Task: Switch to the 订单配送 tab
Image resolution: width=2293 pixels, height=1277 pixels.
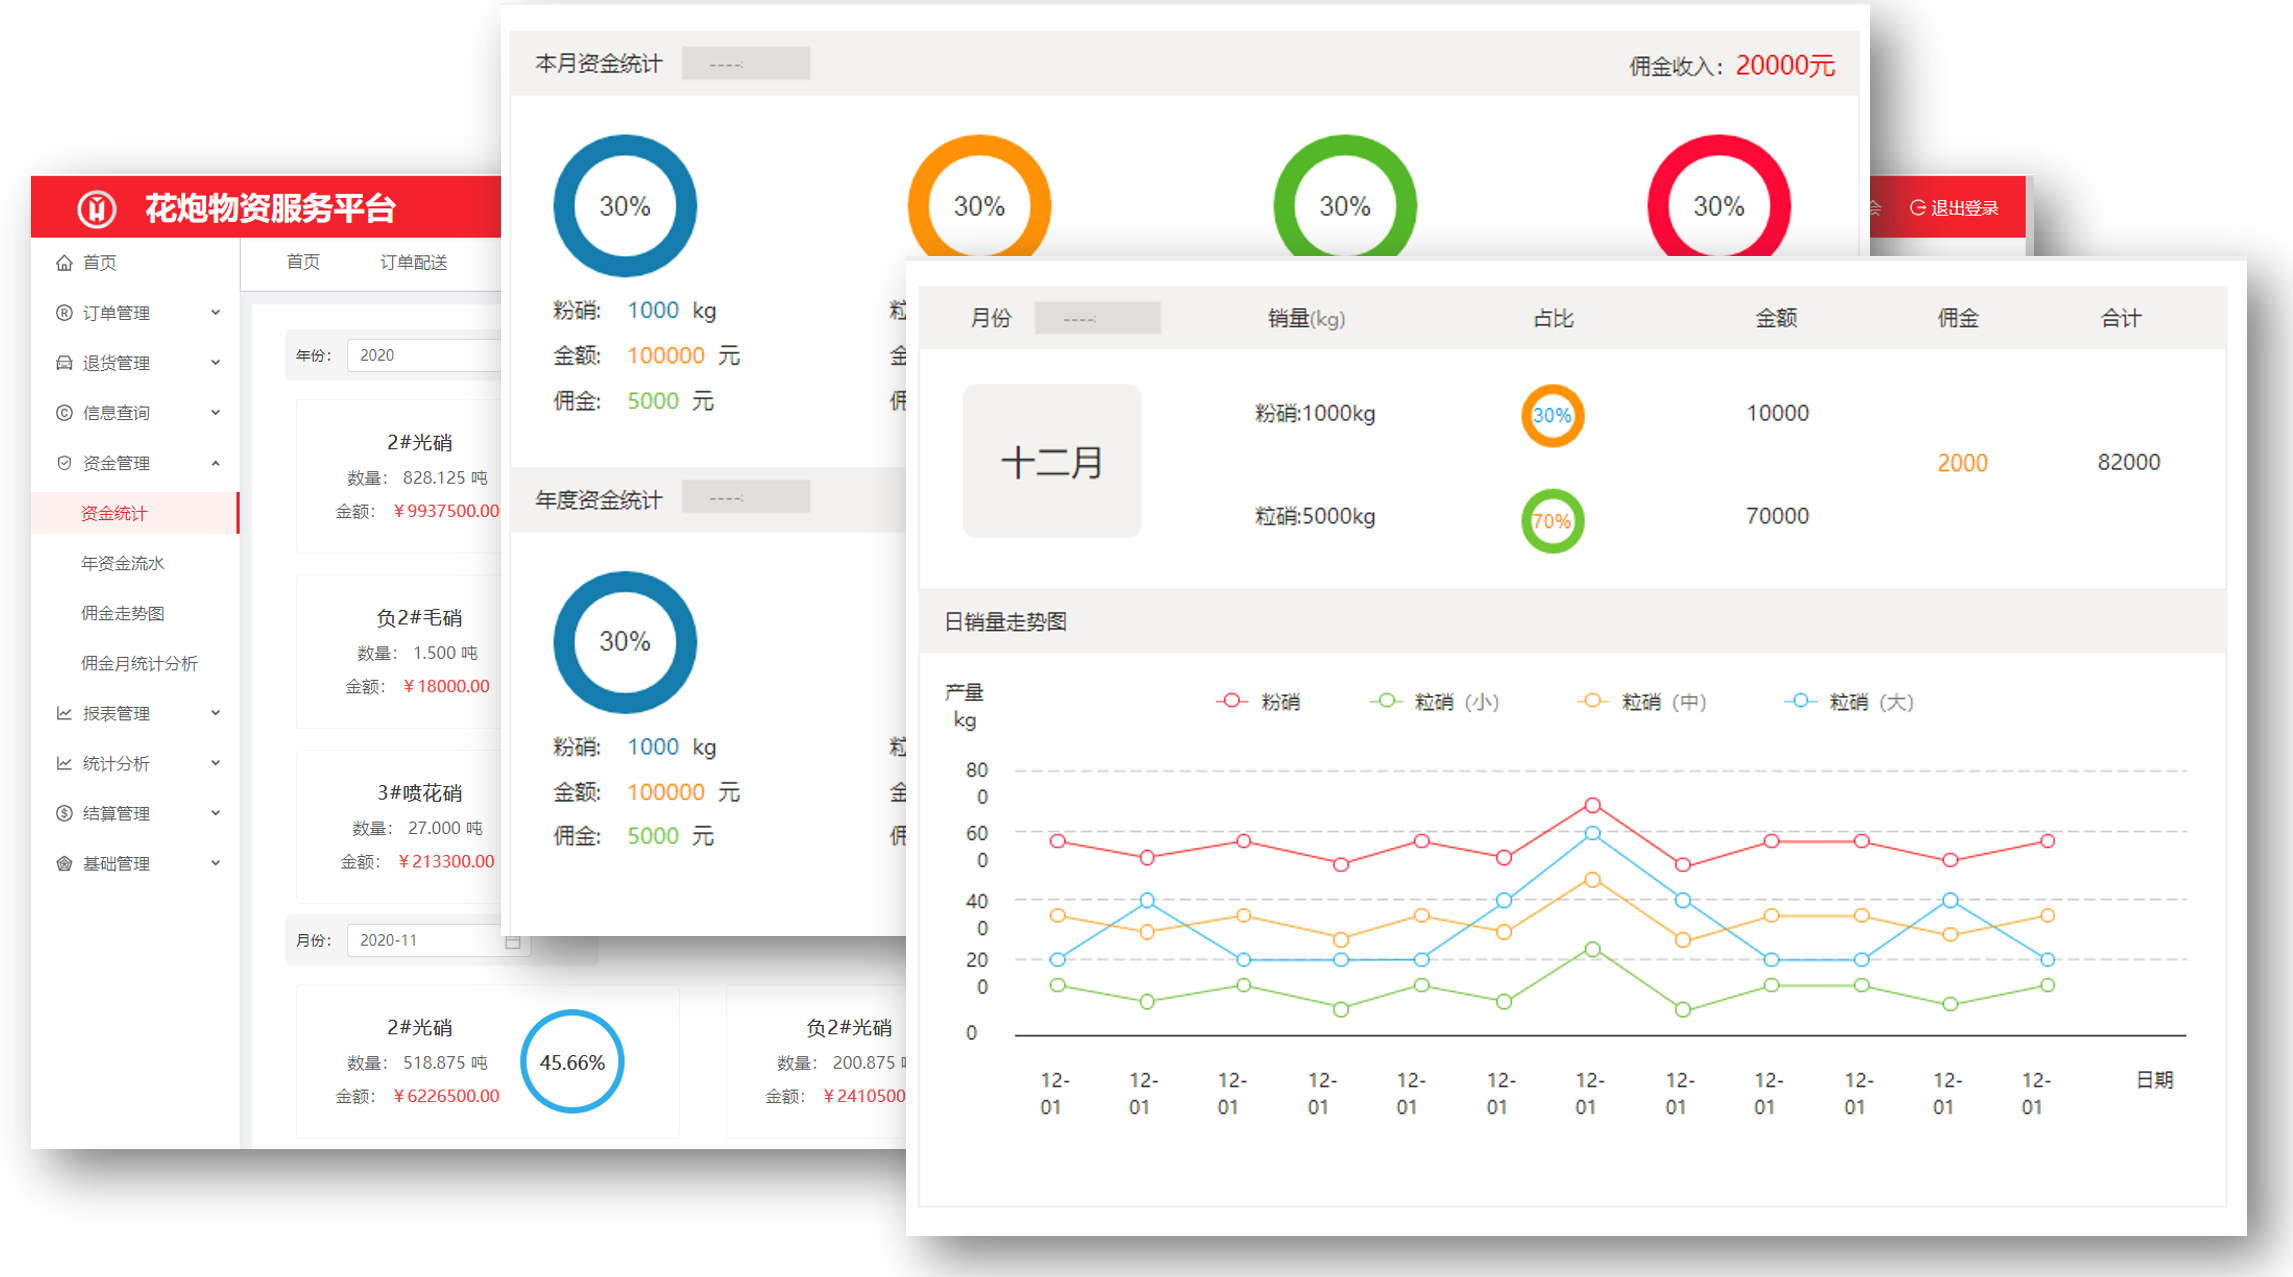Action: 413,263
